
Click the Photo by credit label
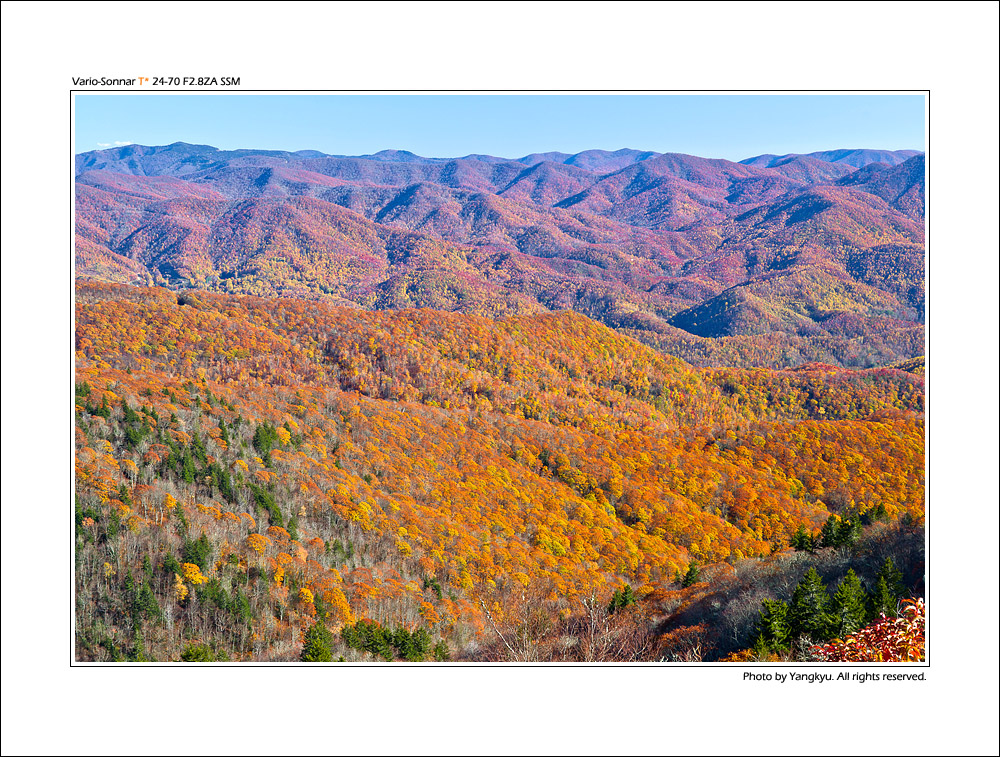point(764,676)
